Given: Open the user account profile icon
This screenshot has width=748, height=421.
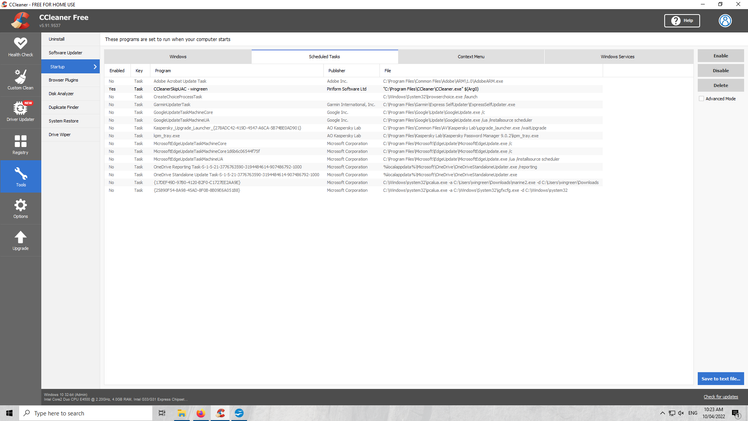Looking at the screenshot, I should [x=725, y=20].
